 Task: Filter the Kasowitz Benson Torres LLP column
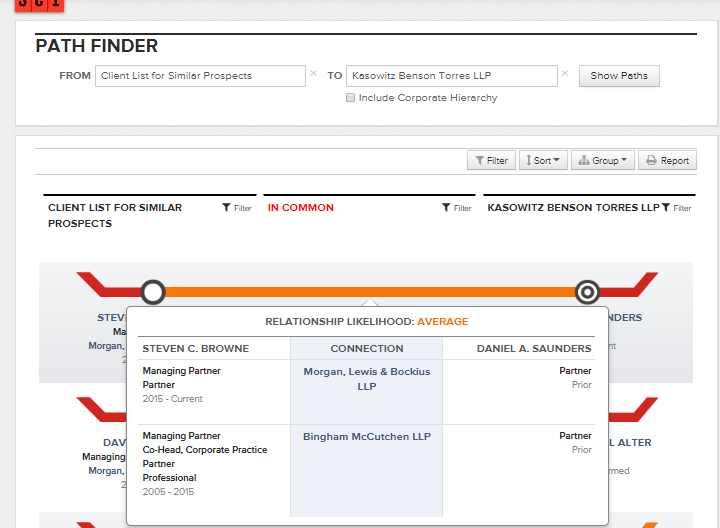point(676,208)
